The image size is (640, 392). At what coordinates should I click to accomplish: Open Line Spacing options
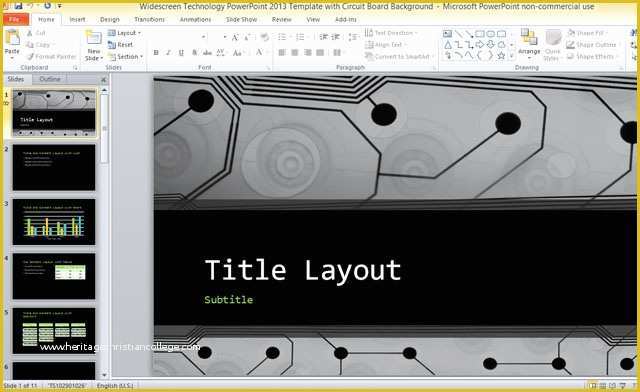(353, 37)
